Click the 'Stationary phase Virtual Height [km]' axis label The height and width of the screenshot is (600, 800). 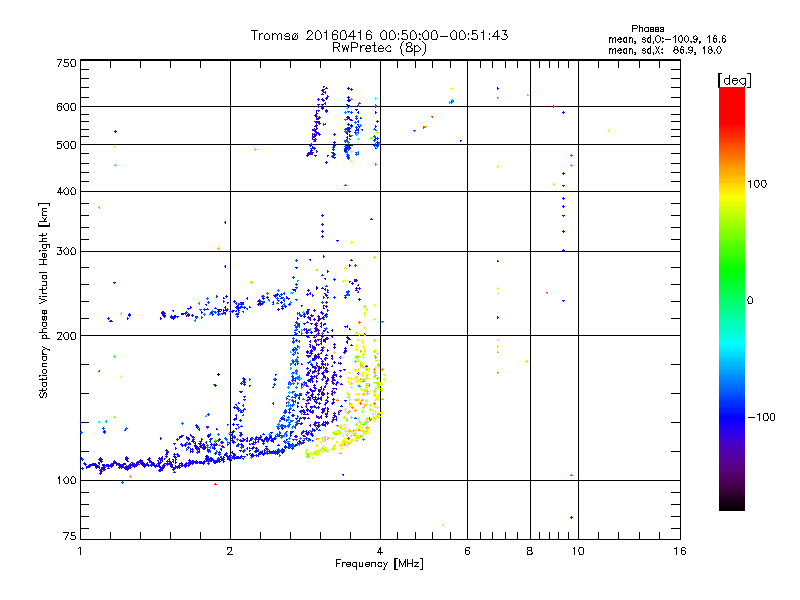pyautogui.click(x=44, y=300)
